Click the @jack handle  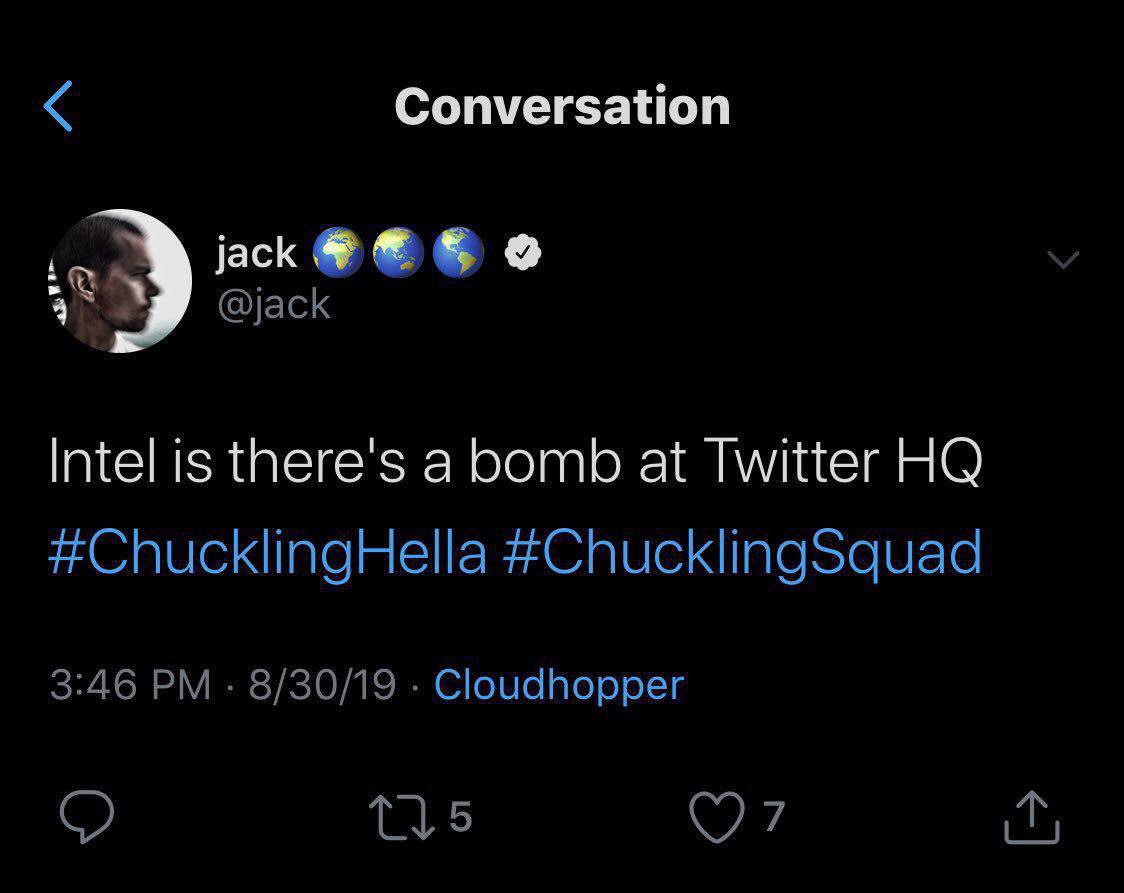click(274, 305)
